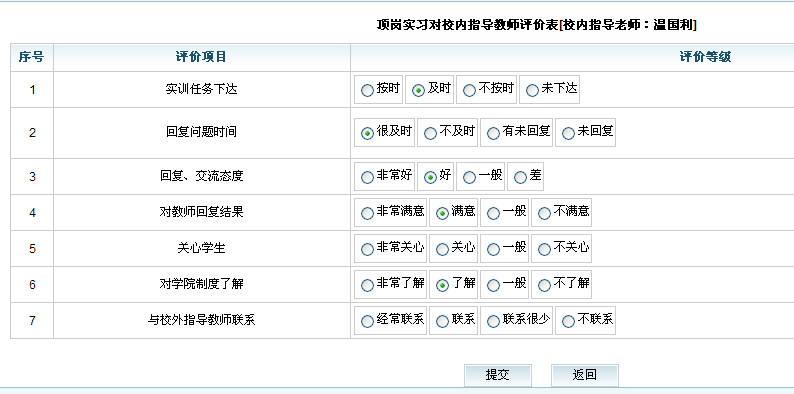Select 联系很少 radio option
794x394 pixels.
tap(493, 322)
